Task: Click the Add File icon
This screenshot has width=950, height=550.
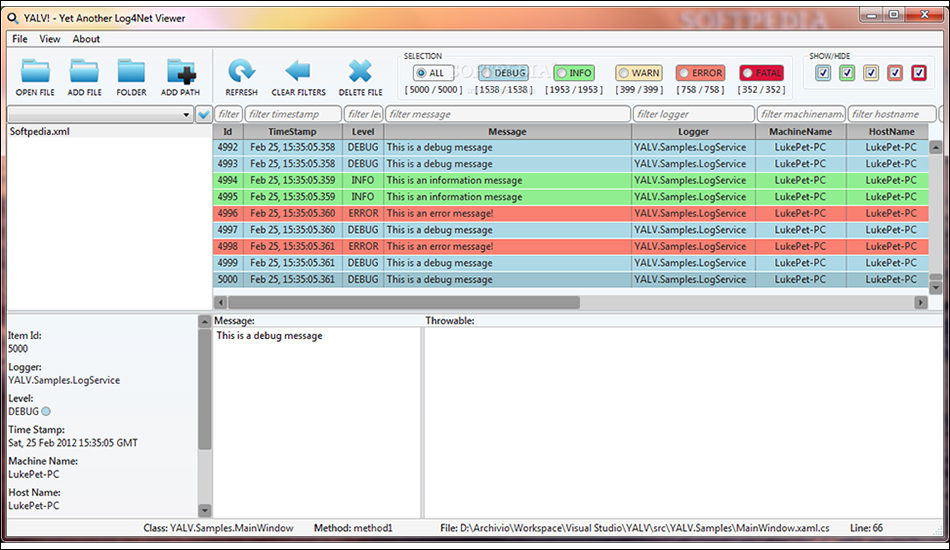Action: pos(84,71)
